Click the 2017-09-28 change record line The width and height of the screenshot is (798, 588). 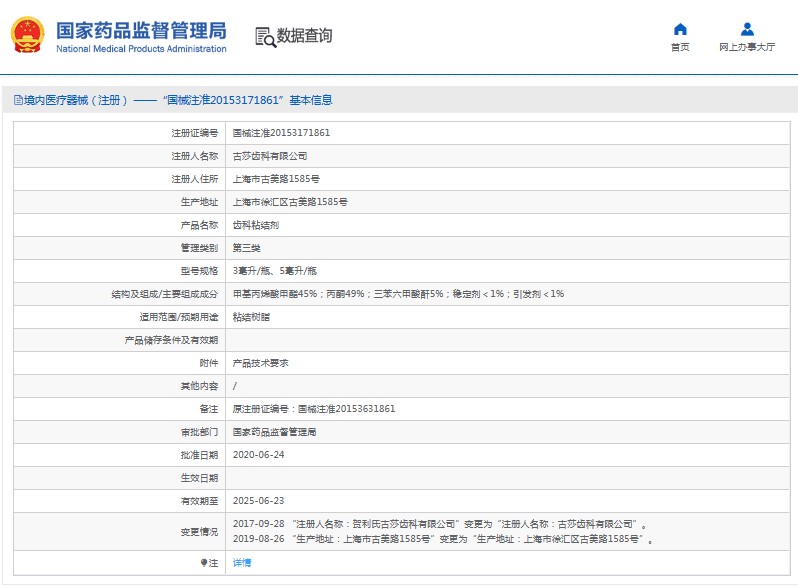440,524
